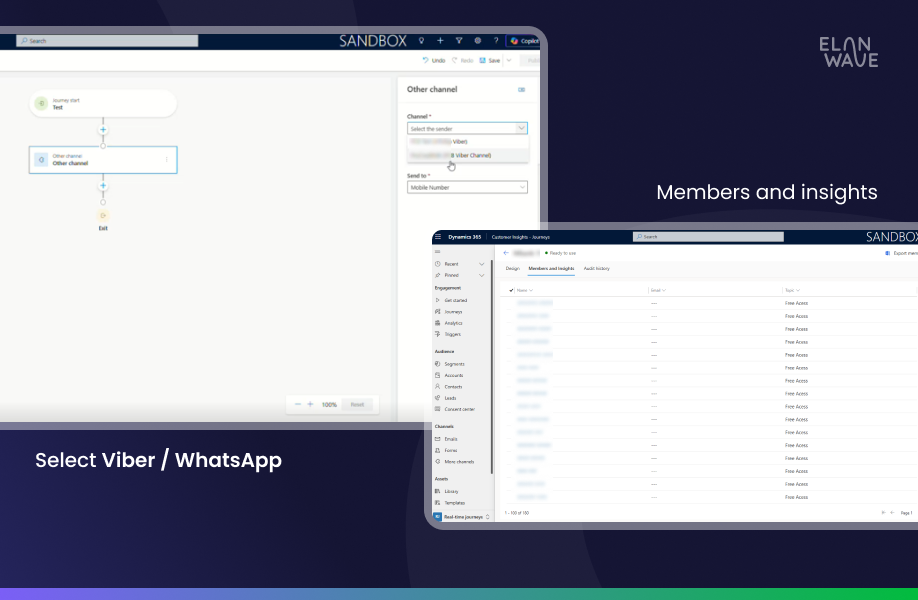Screen dimensions: 918x600
Task: Add step below Journey start tile
Action: 103,130
